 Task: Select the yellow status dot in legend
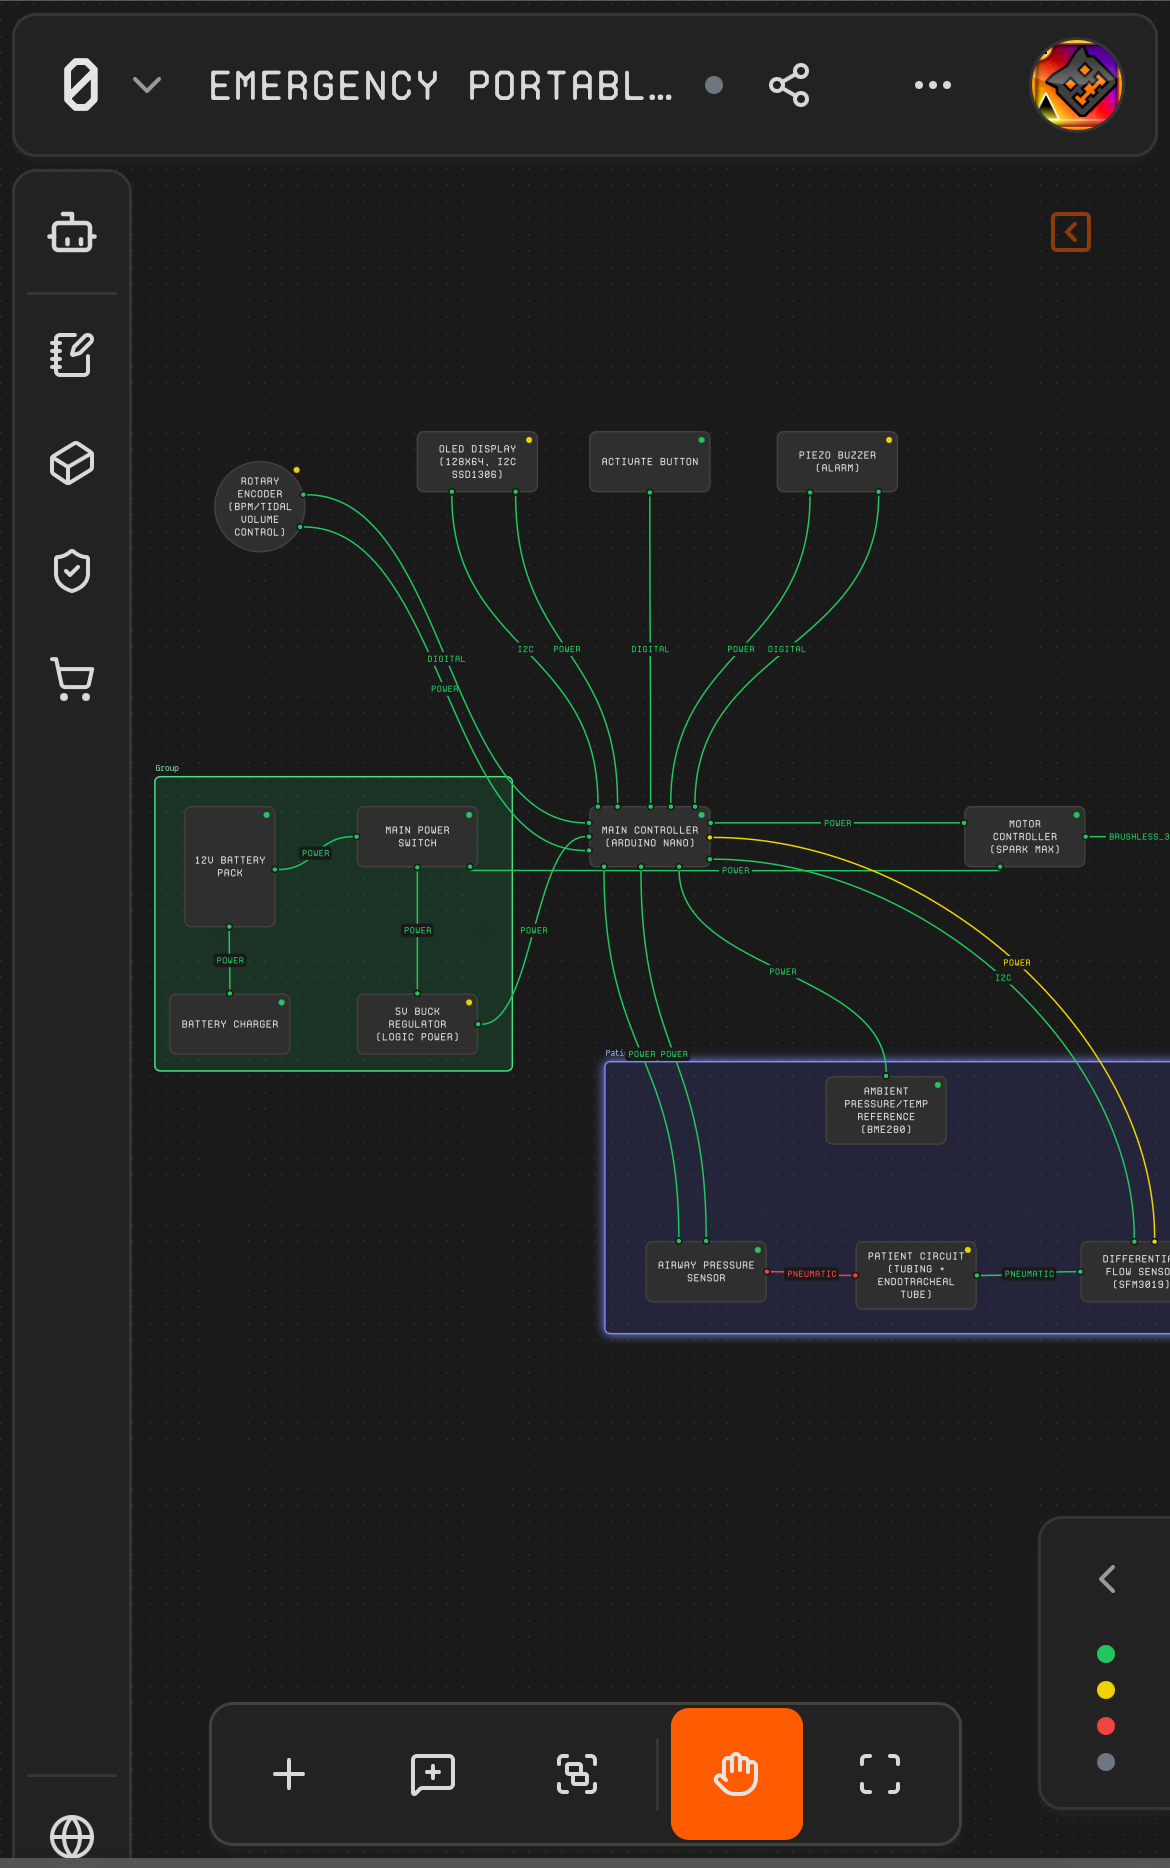(1106, 1690)
